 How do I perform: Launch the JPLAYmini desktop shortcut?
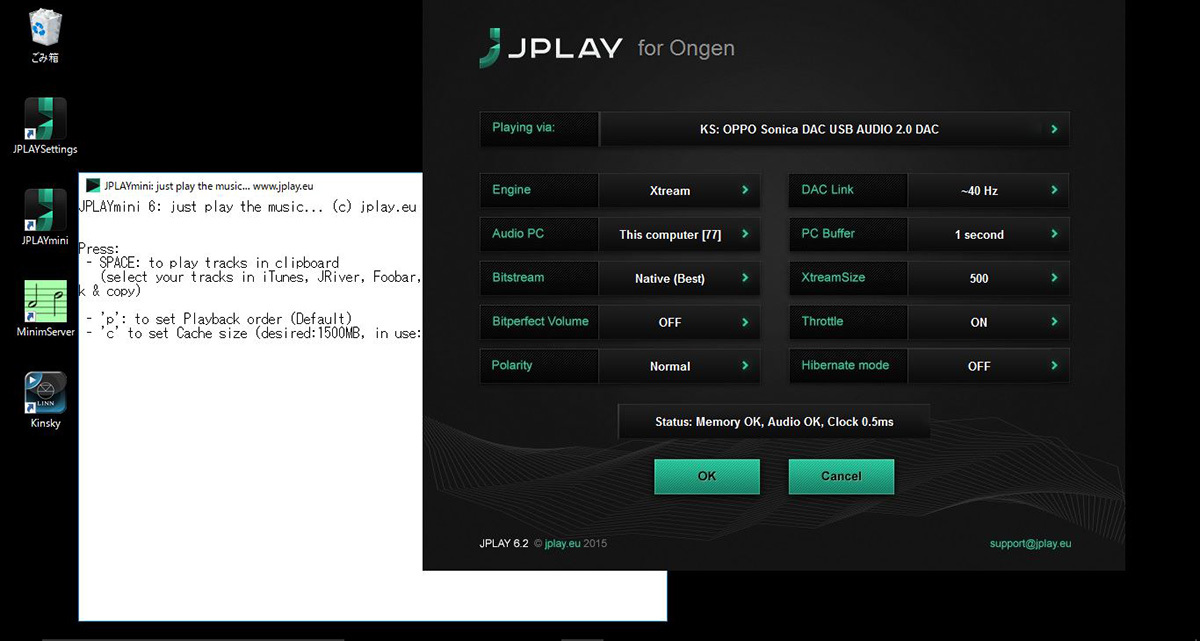pos(45,210)
